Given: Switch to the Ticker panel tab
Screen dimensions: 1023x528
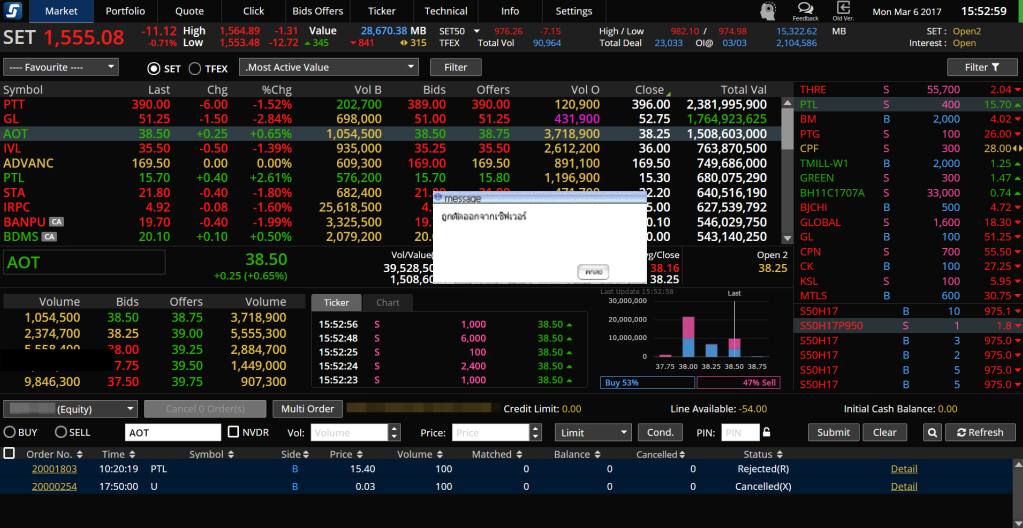Looking at the screenshot, I should pos(337,303).
